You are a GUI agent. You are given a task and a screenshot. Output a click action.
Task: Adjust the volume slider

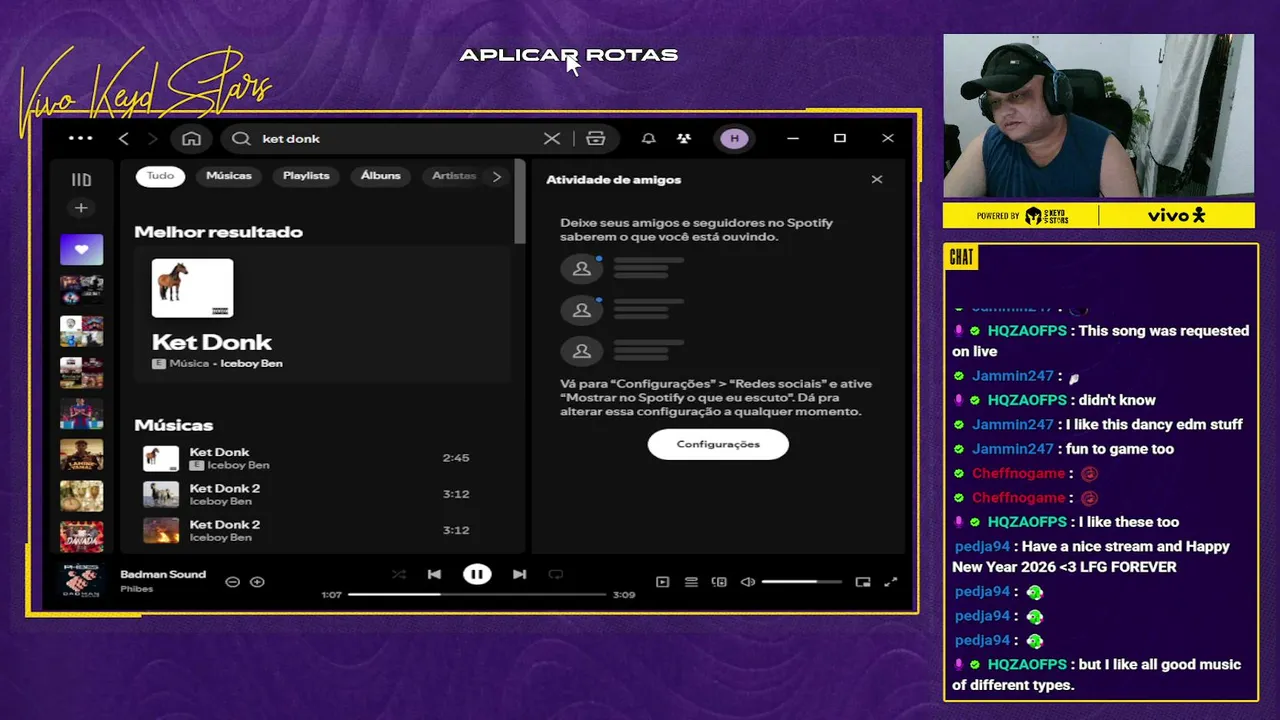click(x=801, y=581)
